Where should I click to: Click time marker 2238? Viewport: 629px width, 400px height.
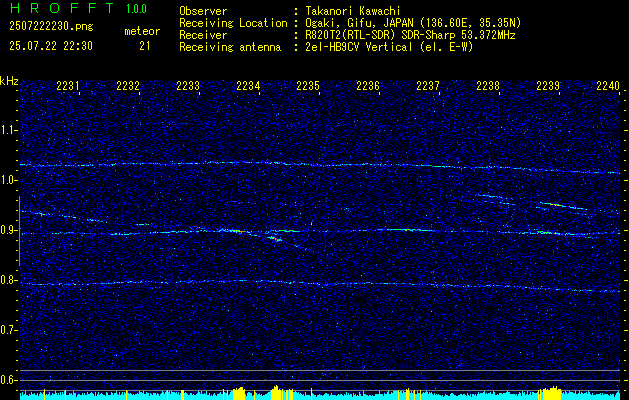pos(488,86)
